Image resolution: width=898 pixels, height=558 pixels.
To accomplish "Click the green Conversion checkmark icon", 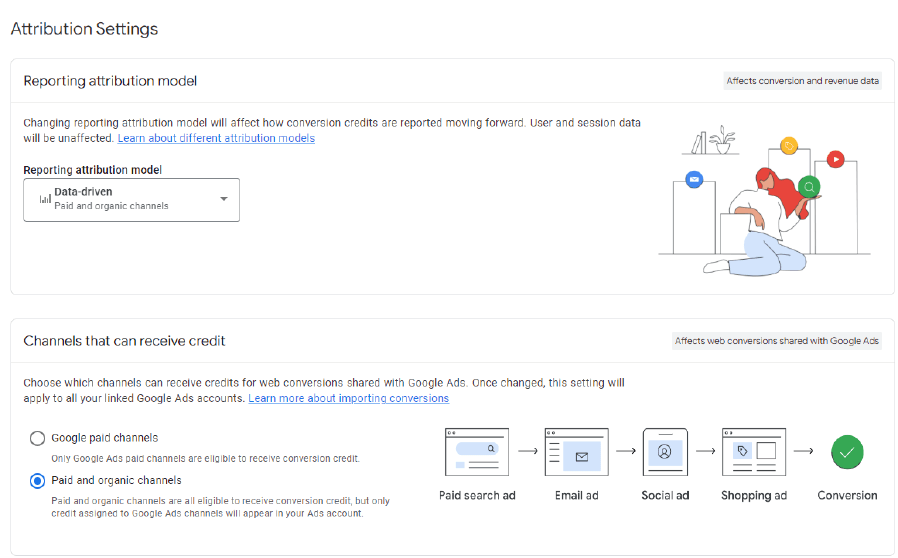I will click(847, 452).
